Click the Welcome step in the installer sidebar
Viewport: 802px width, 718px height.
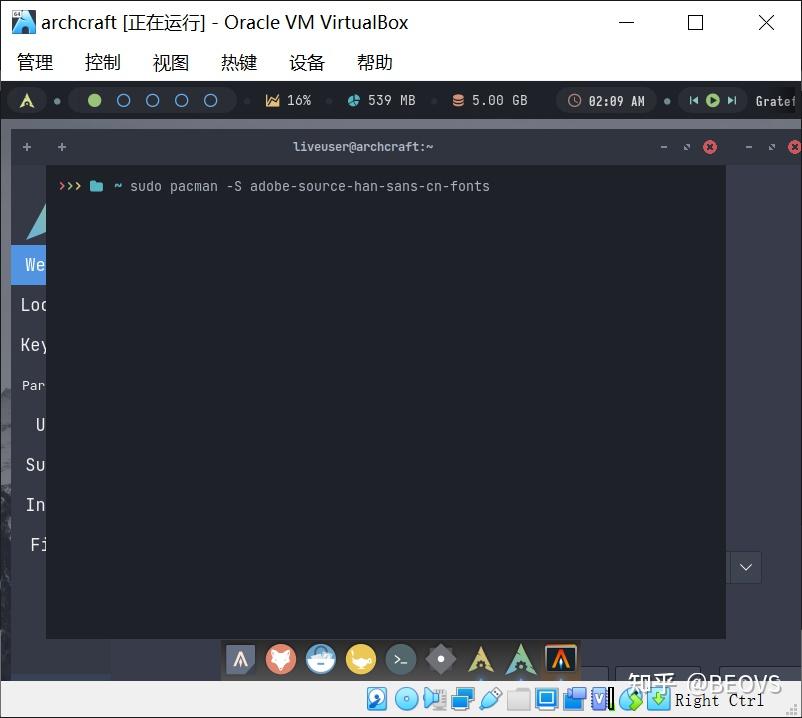32,264
